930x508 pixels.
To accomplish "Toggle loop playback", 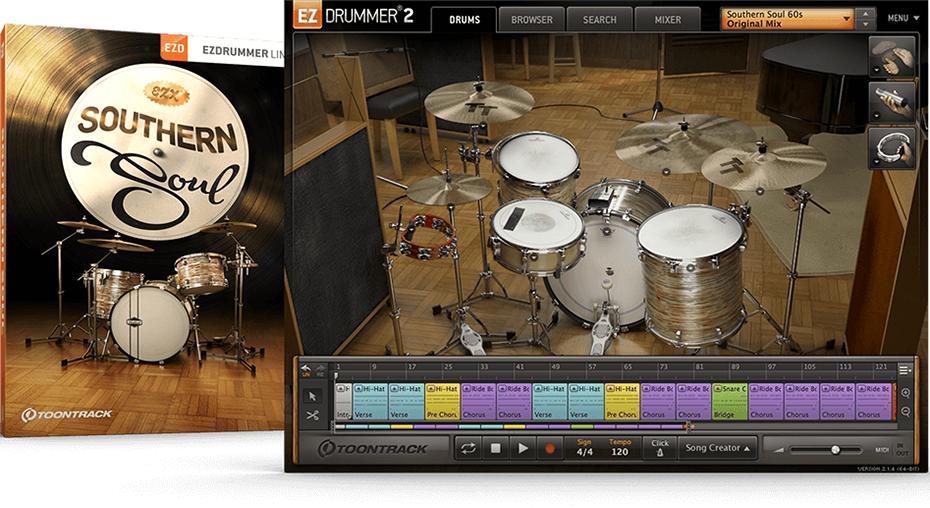I will click(x=468, y=448).
